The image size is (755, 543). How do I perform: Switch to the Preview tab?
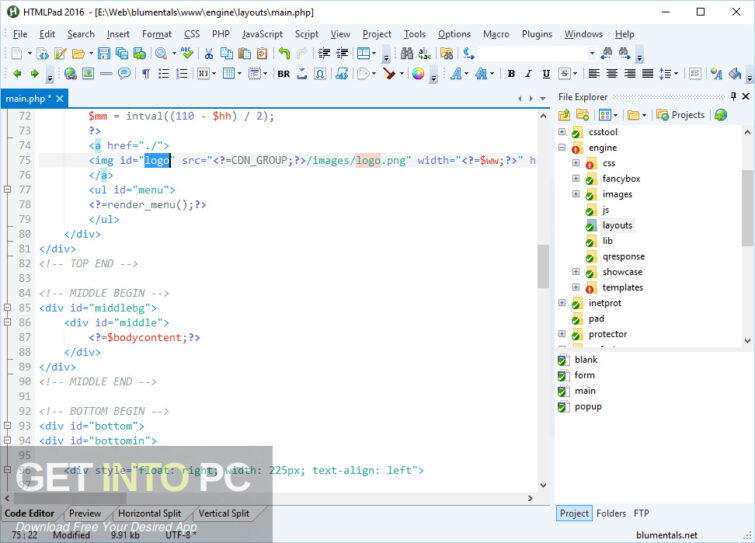tap(85, 513)
